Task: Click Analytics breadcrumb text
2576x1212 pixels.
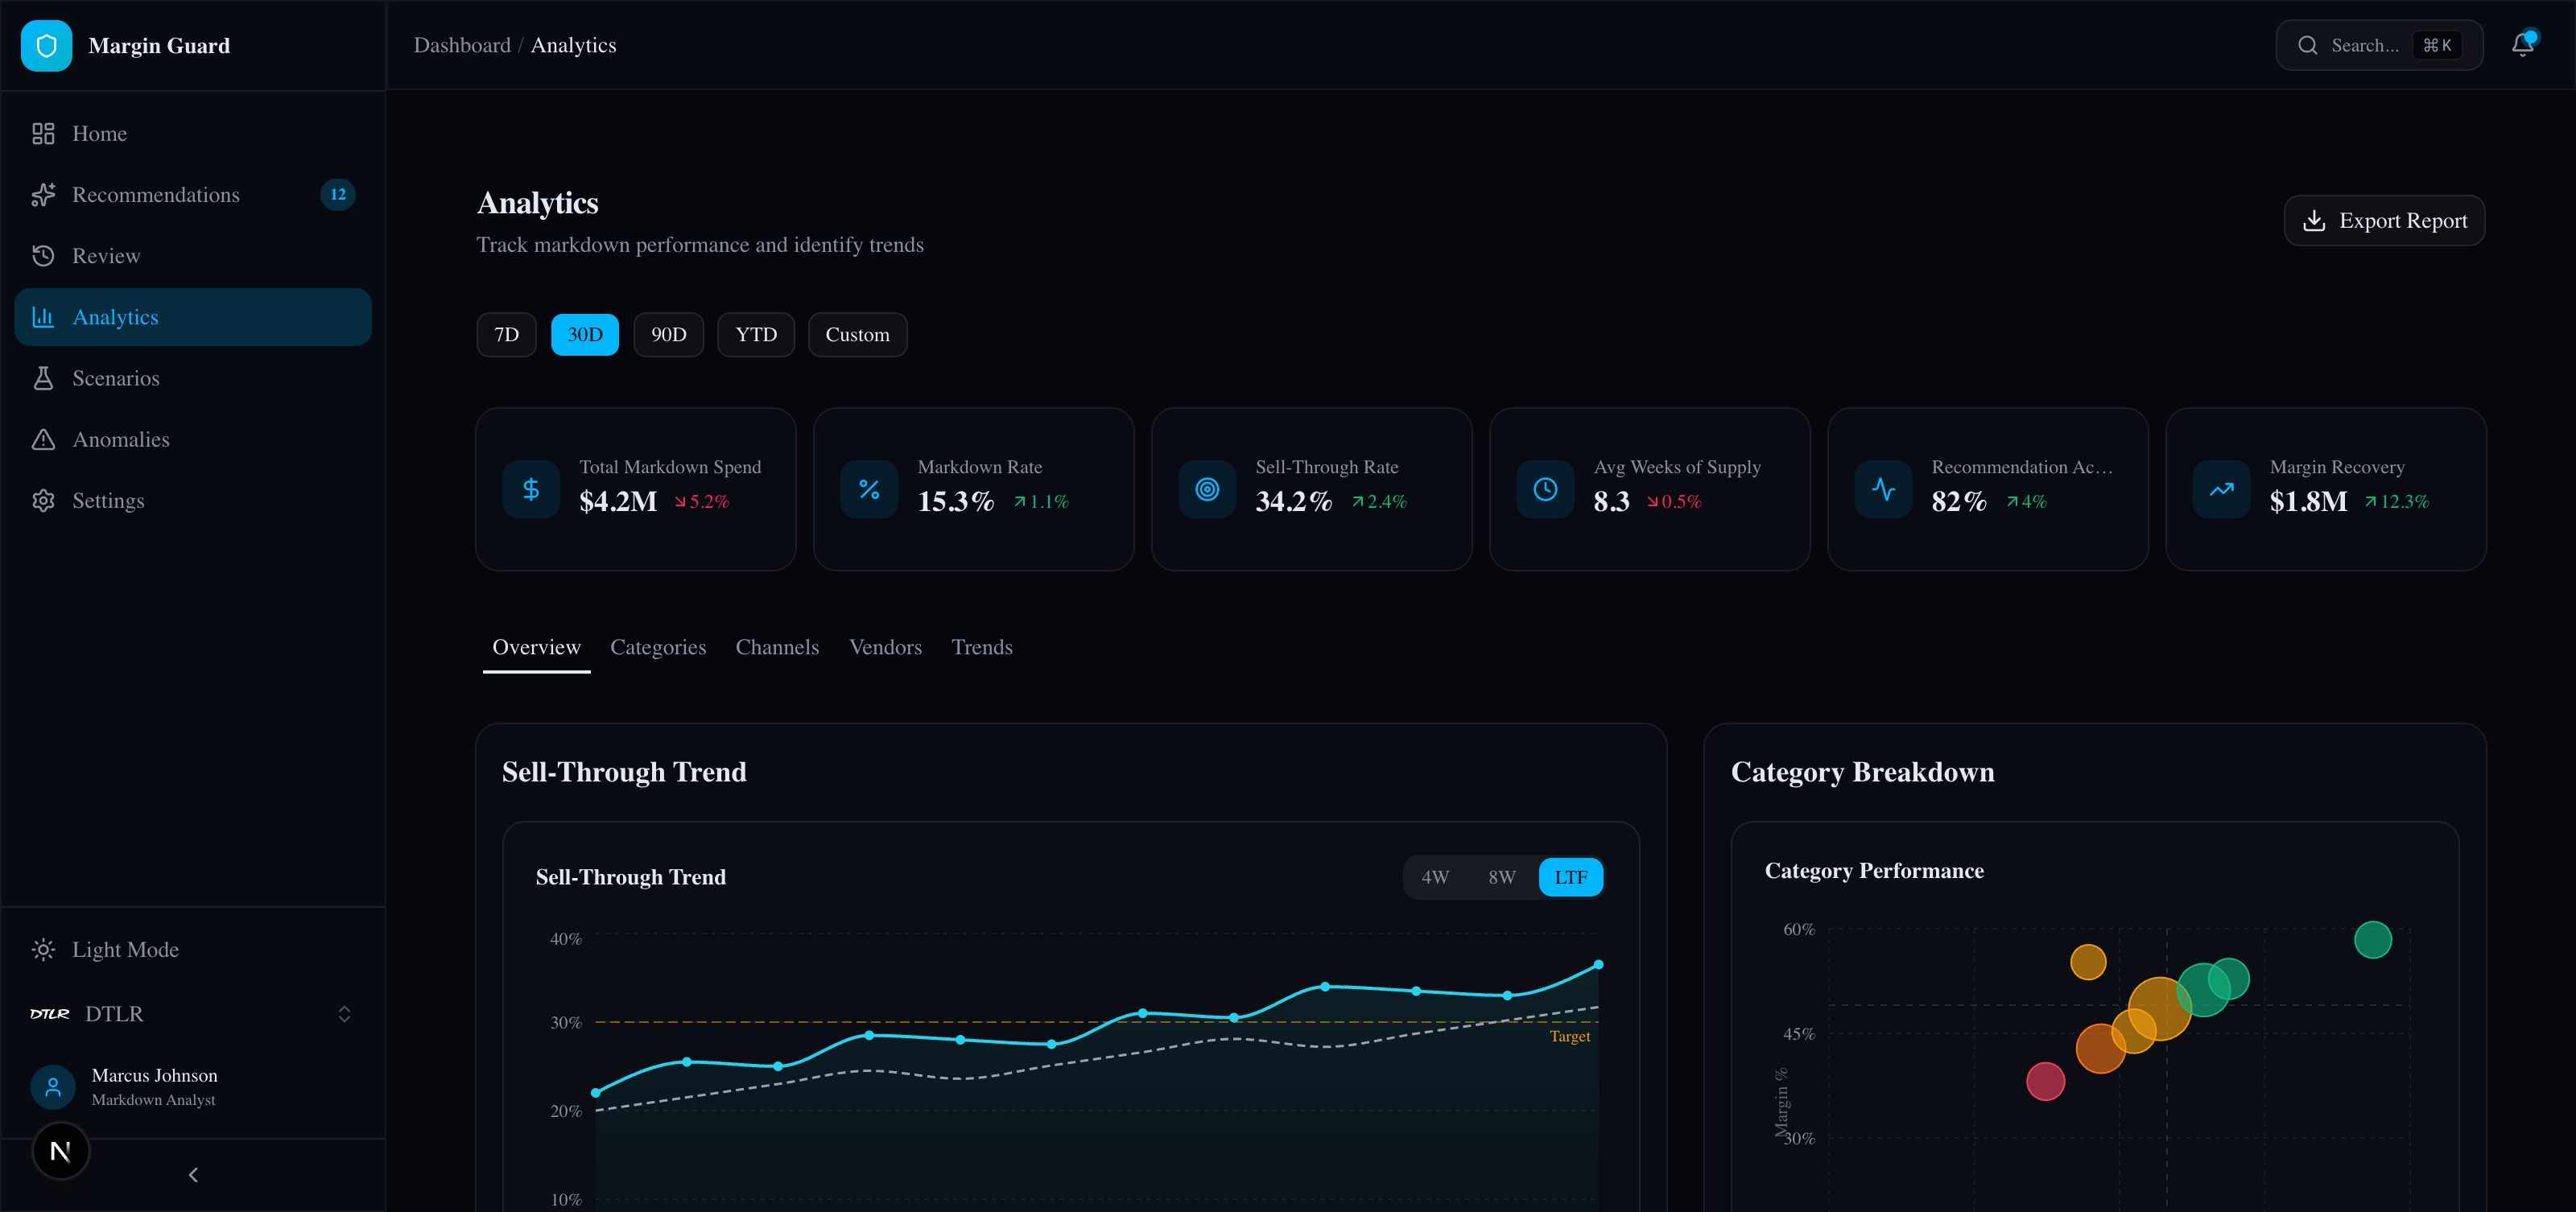Action: (x=573, y=45)
